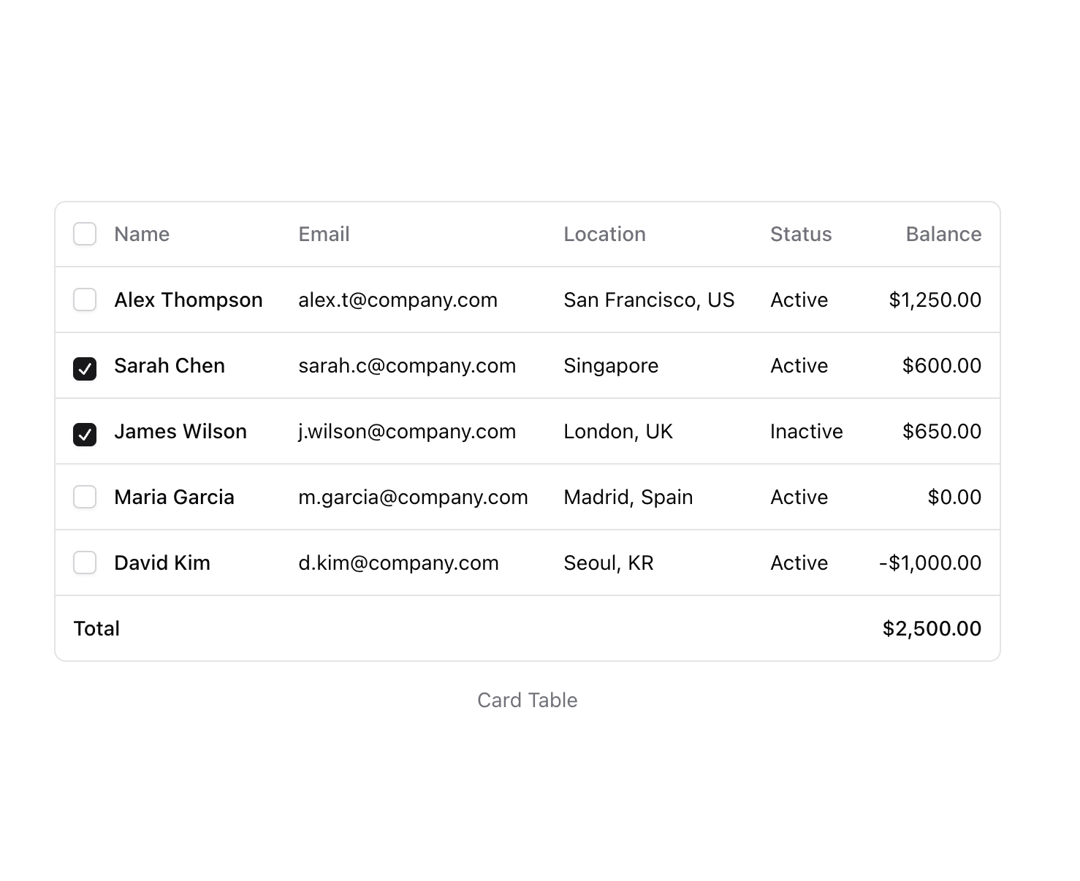
Task: Click the Card Table caption
Action: (528, 701)
